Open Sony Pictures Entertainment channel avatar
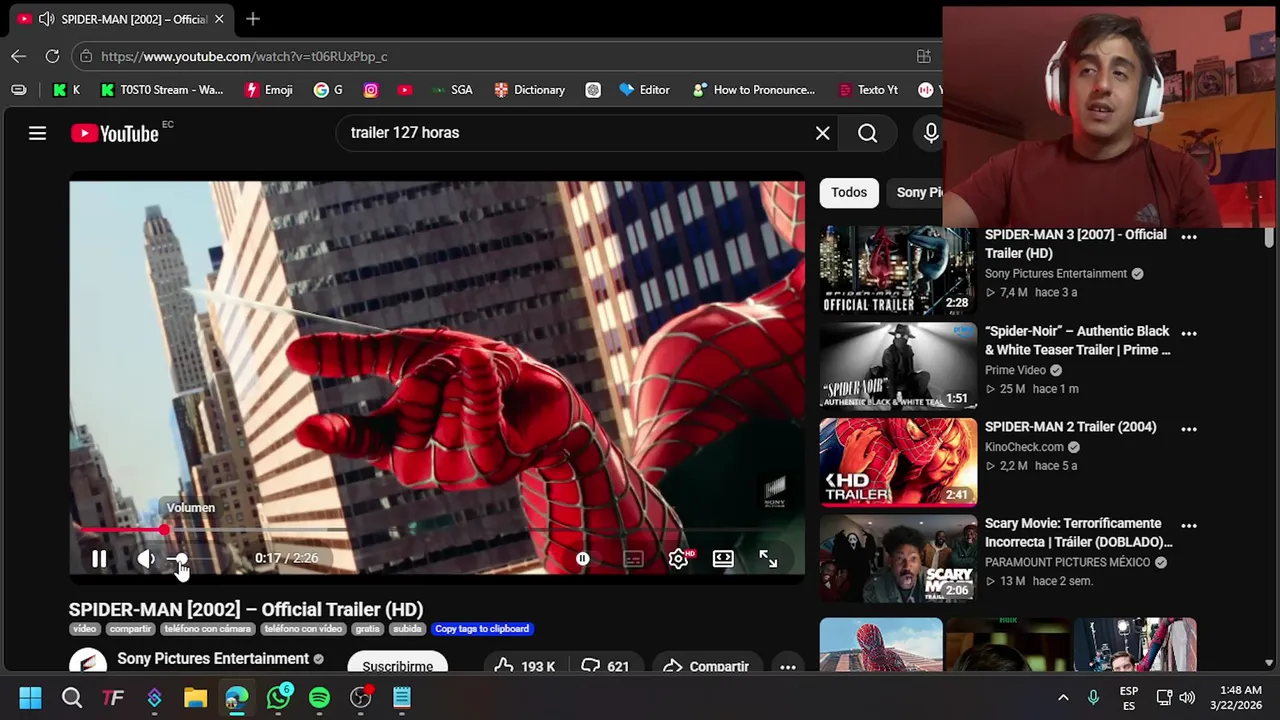 point(88,661)
